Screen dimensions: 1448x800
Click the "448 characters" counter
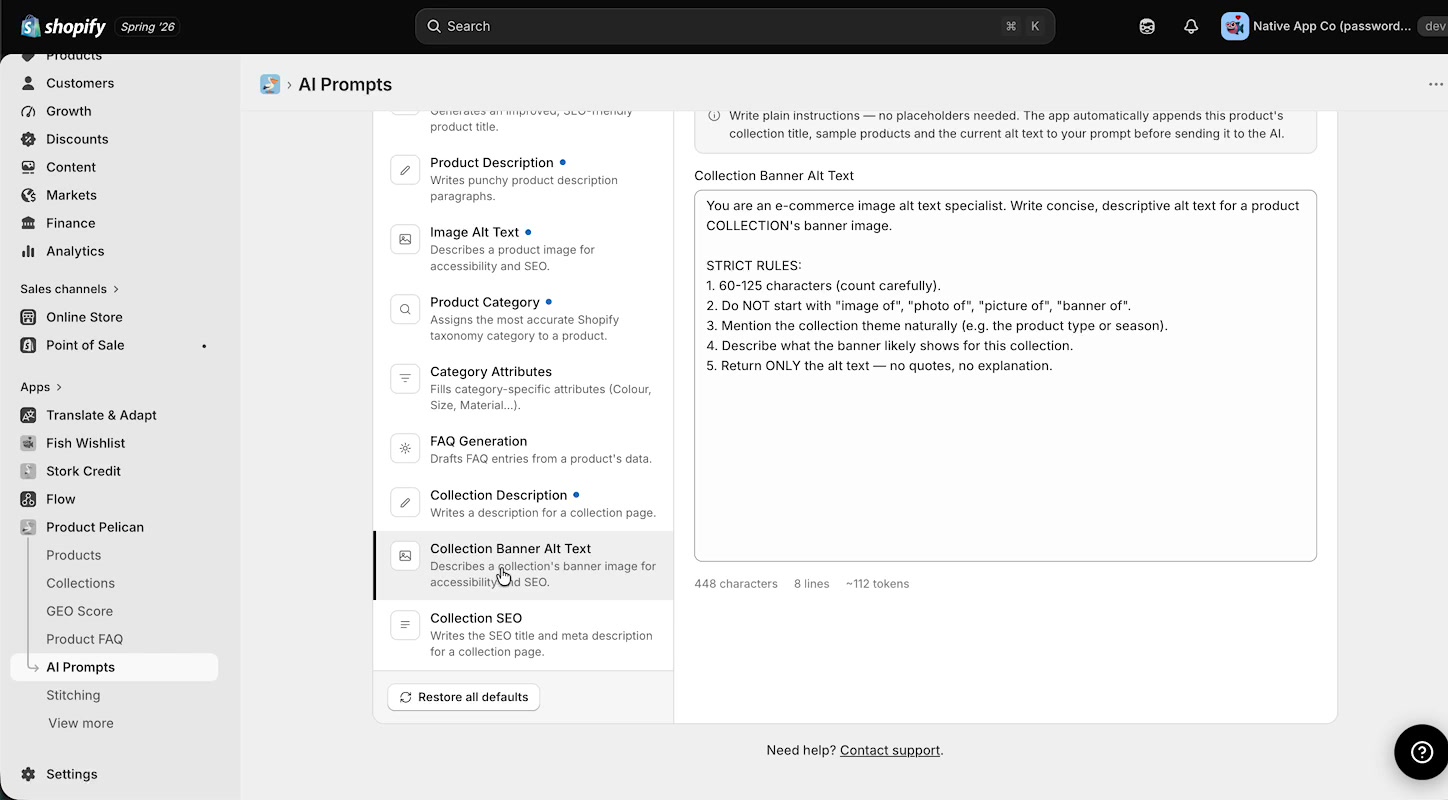point(736,584)
